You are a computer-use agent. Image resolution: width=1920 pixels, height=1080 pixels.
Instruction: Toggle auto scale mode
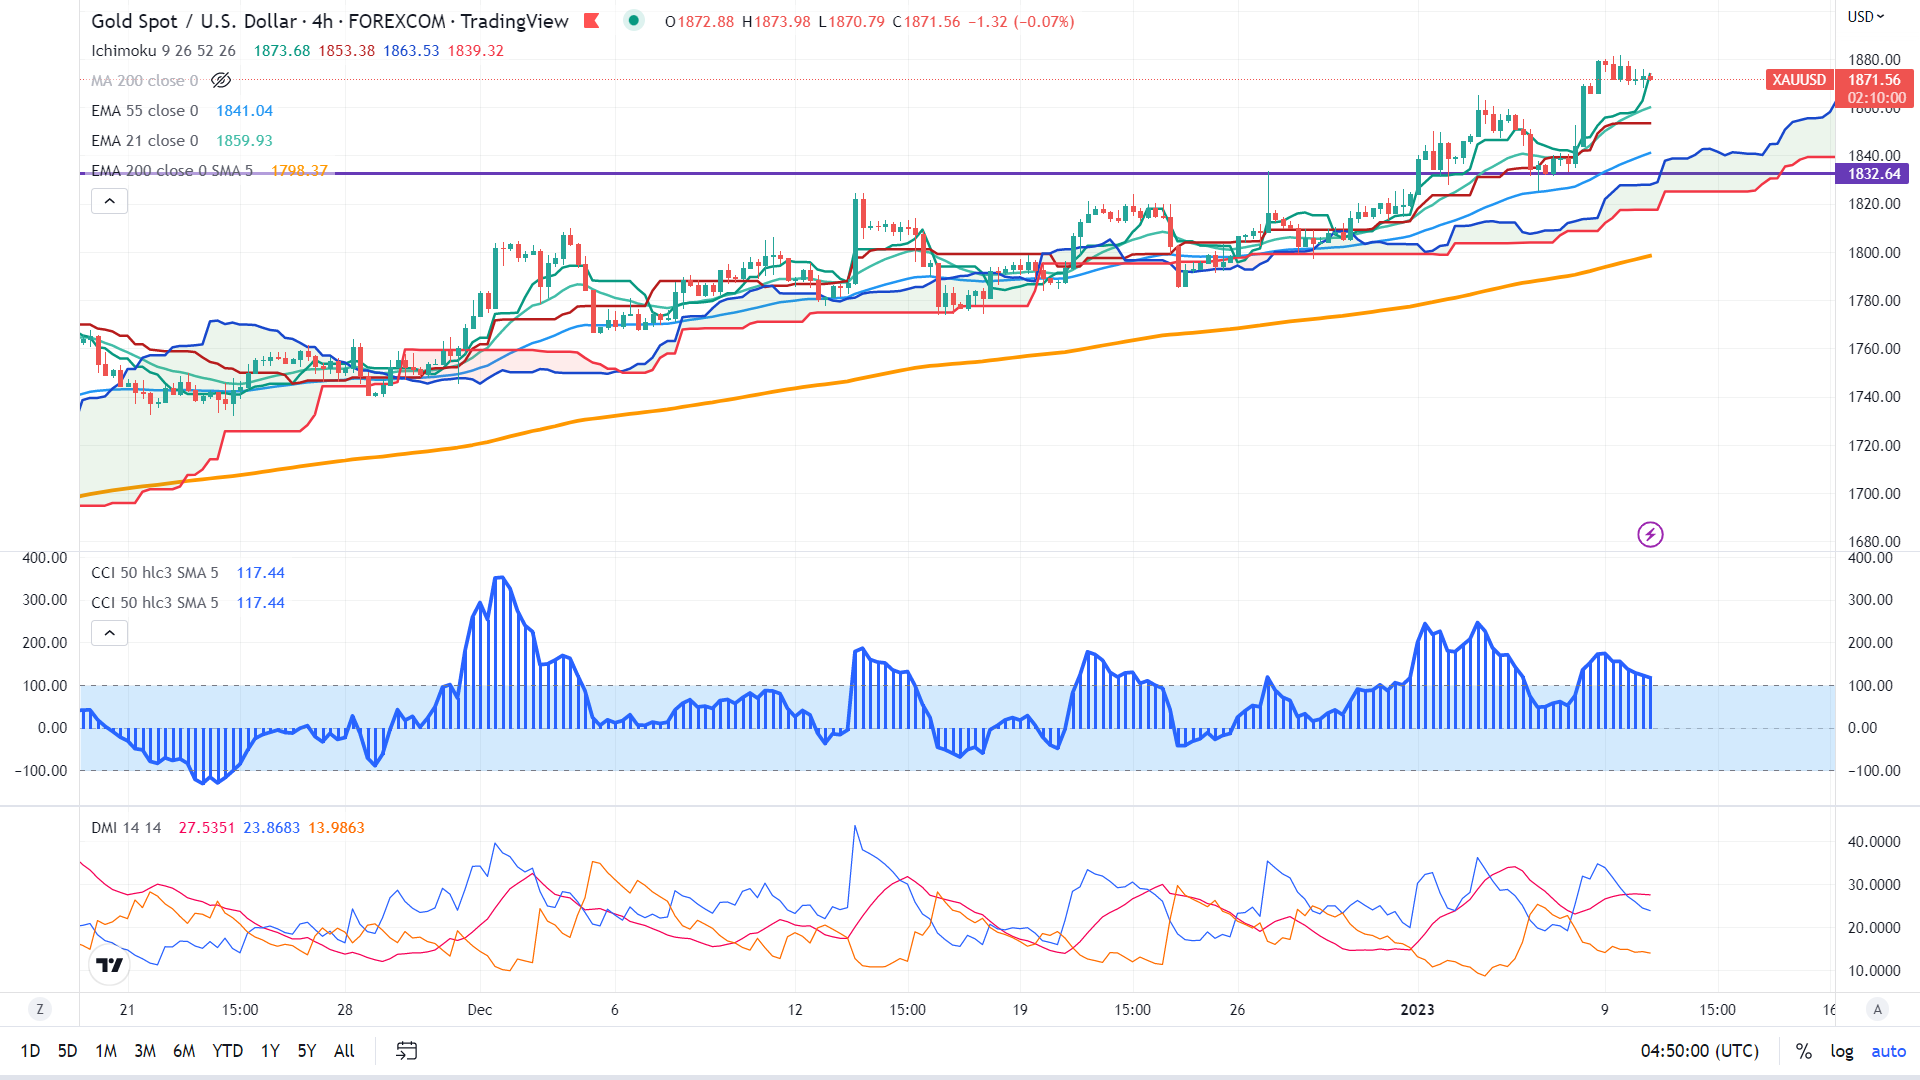(1888, 1051)
